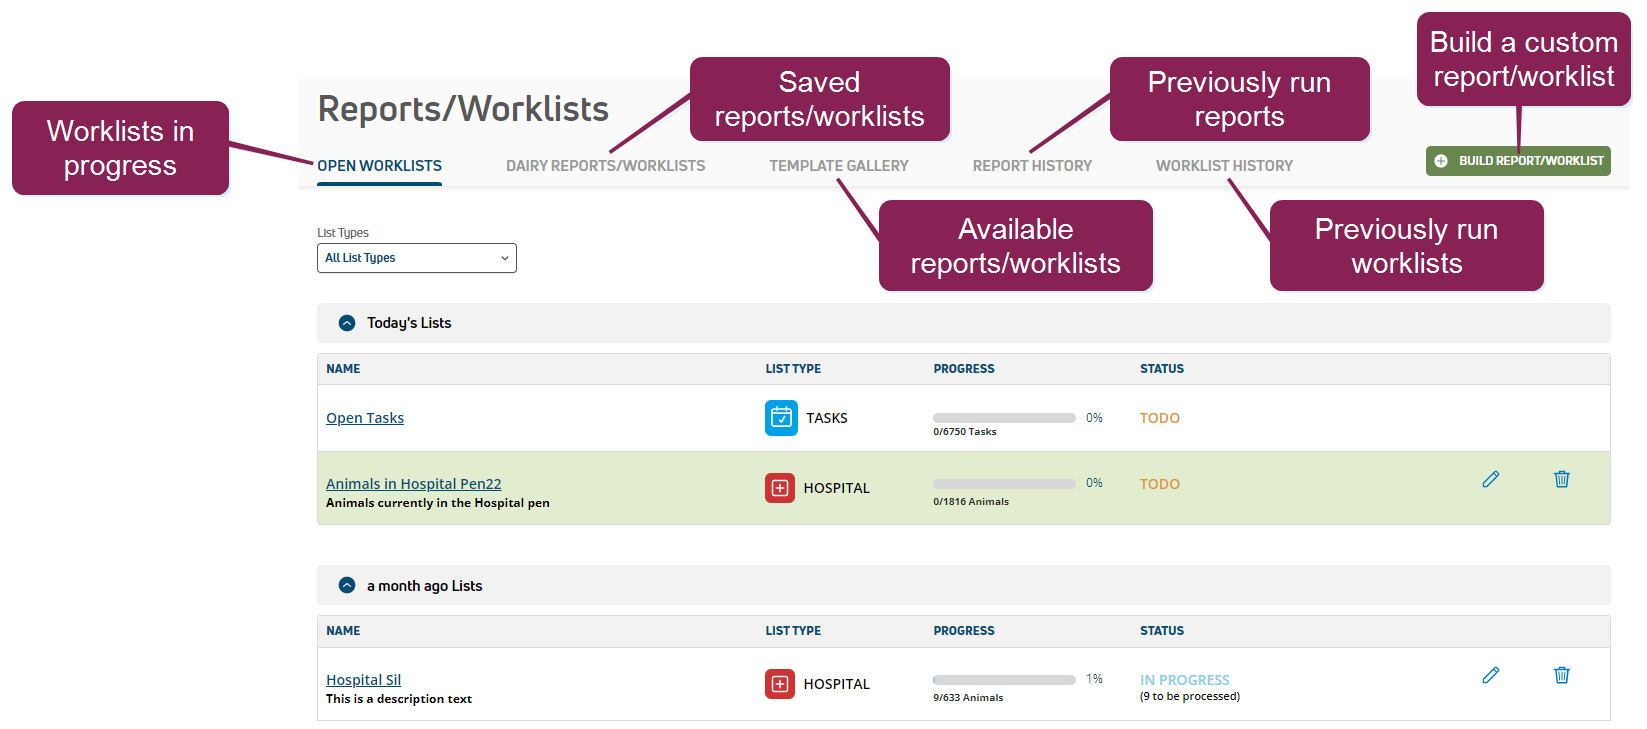The width and height of the screenshot is (1647, 729).
Task: Open the All List Types dropdown
Action: click(x=416, y=258)
